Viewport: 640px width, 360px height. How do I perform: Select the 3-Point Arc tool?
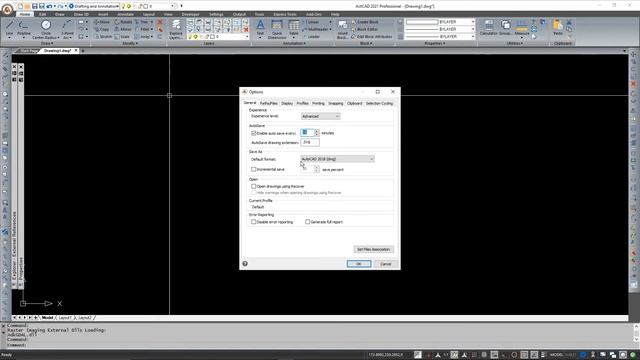click(x=67, y=29)
